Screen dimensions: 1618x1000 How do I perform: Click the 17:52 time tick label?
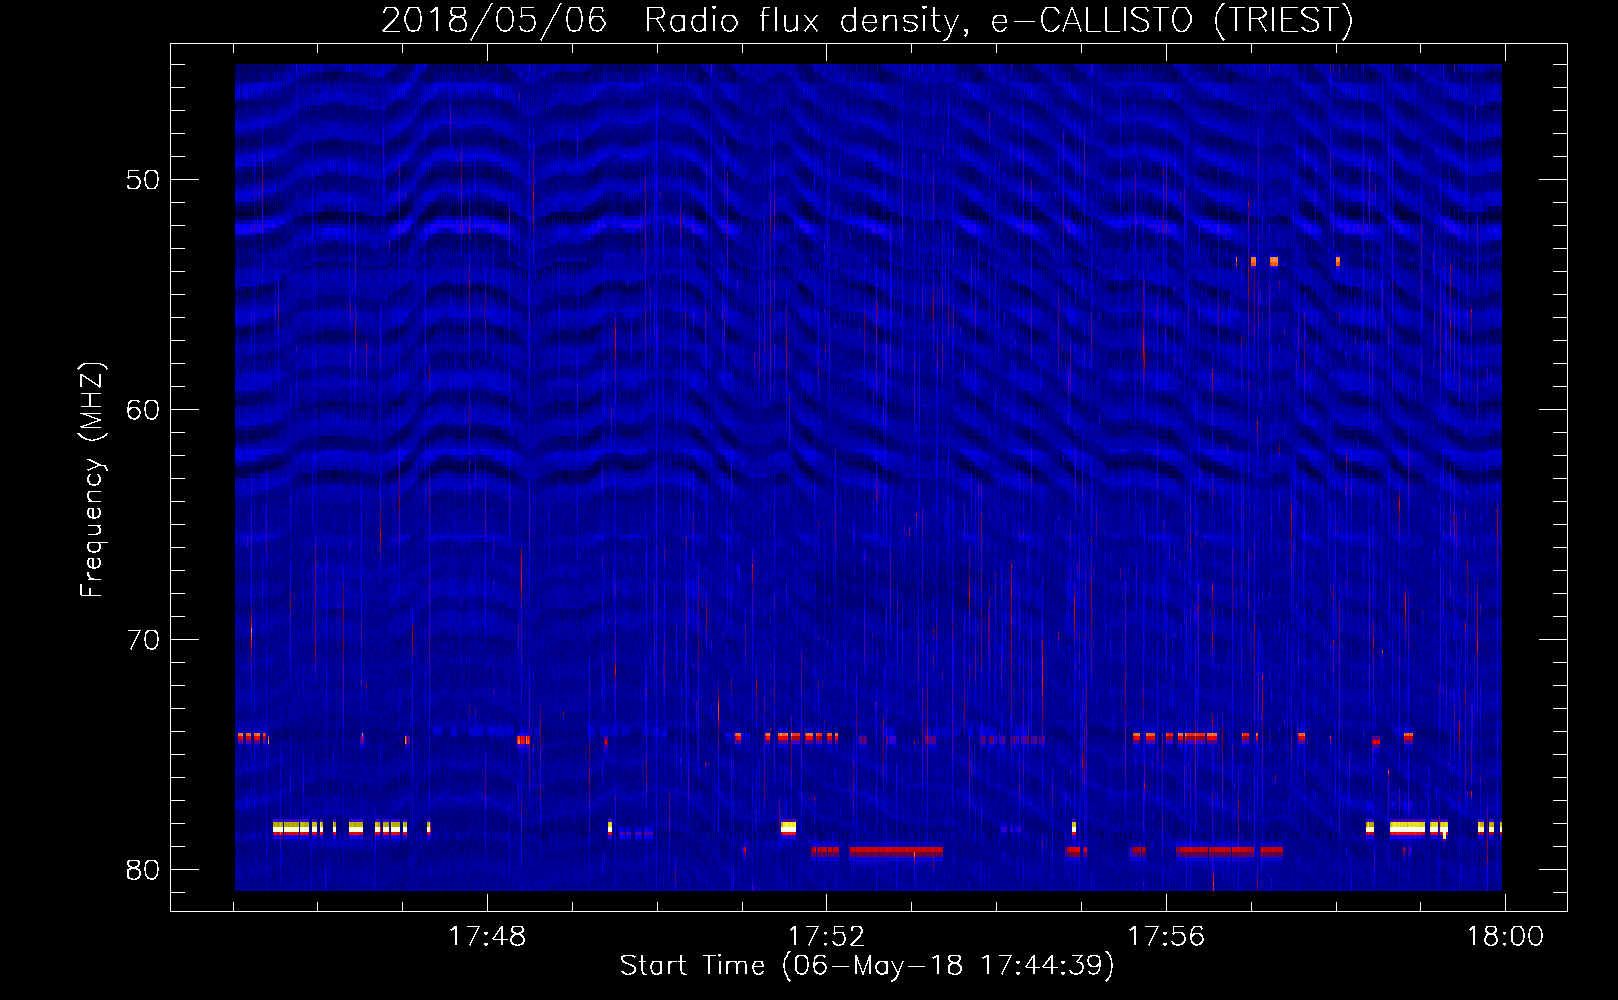(x=827, y=937)
